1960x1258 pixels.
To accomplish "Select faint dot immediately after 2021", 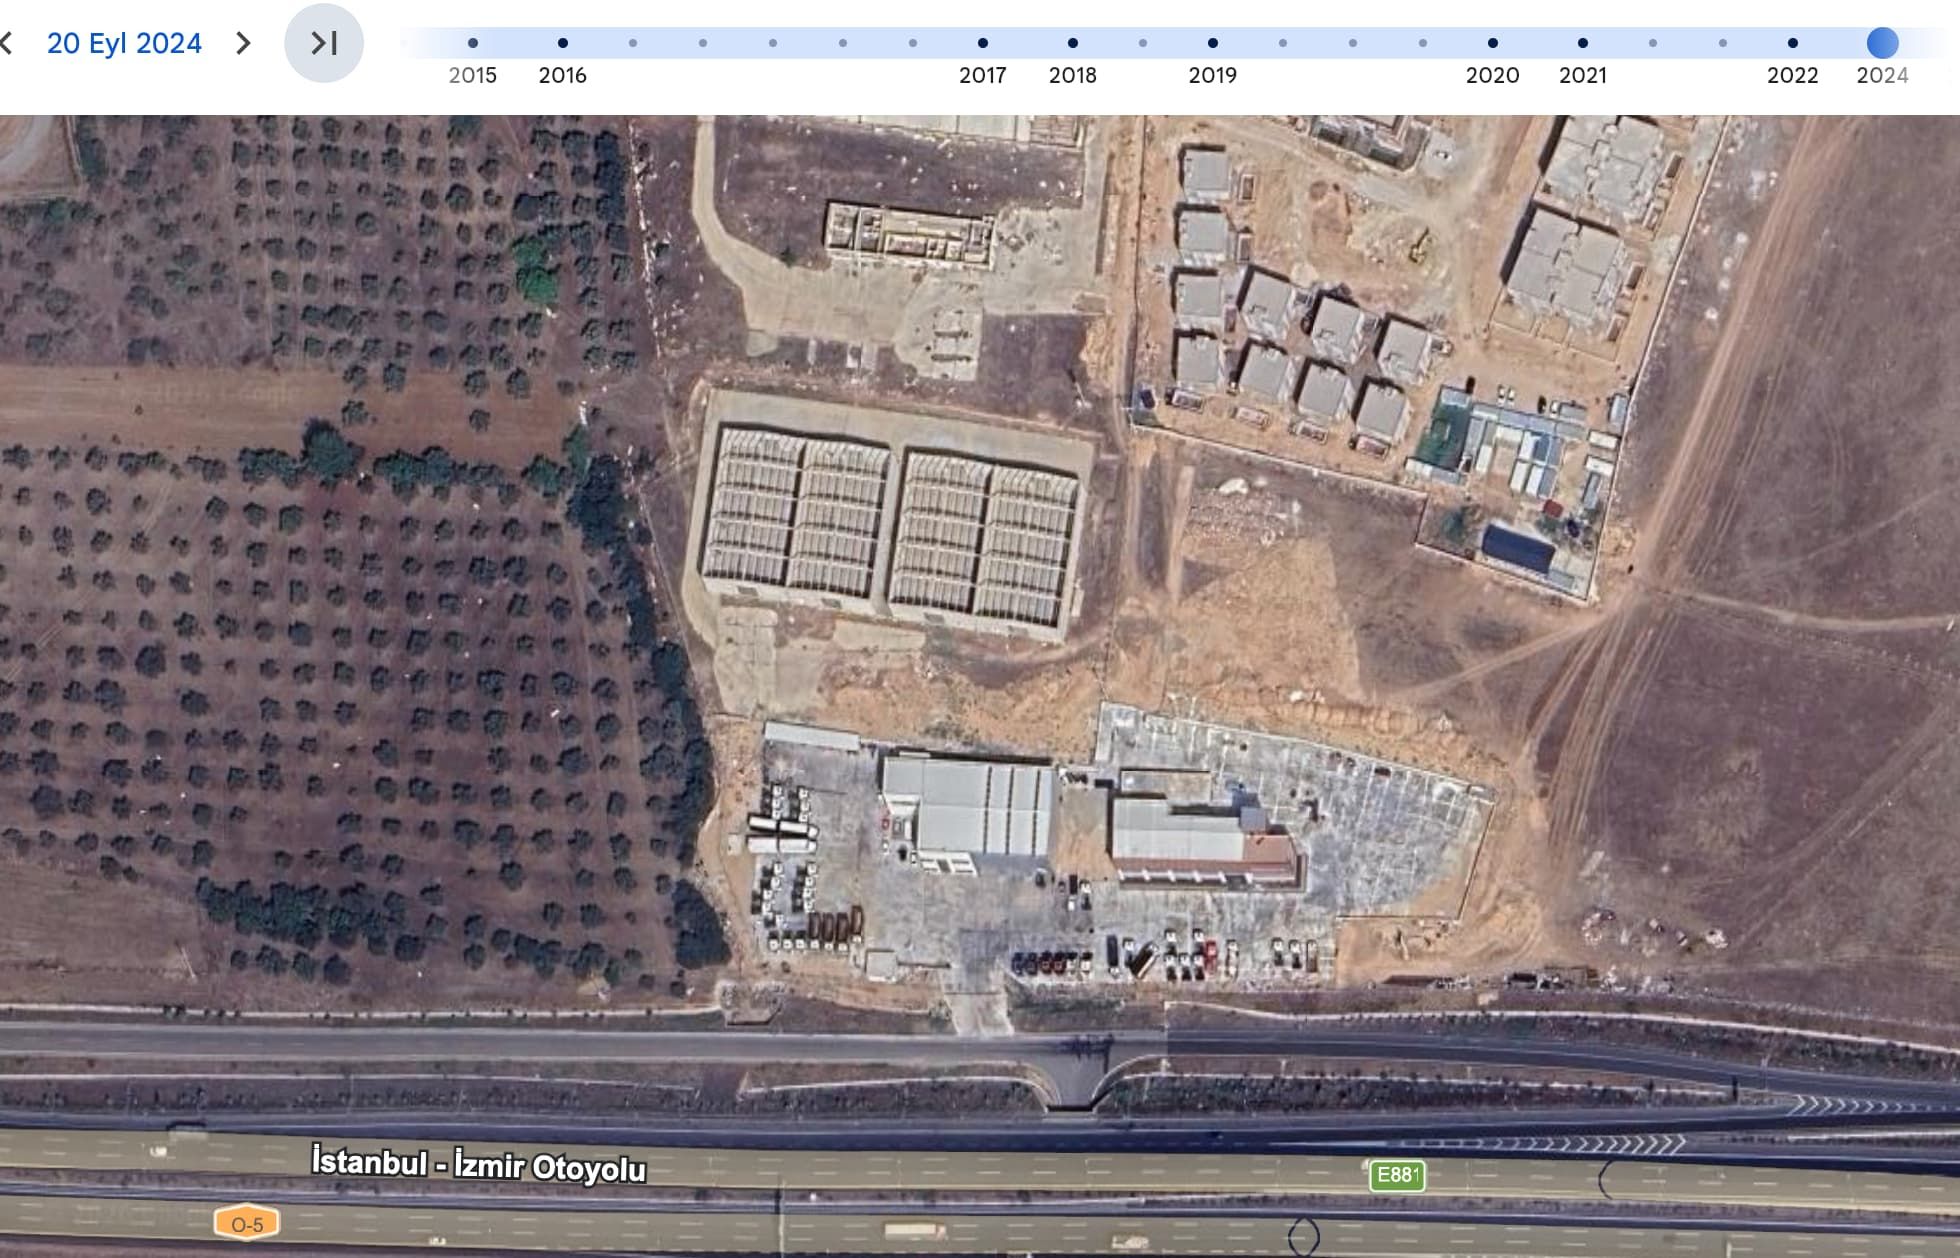I will pos(1653,43).
